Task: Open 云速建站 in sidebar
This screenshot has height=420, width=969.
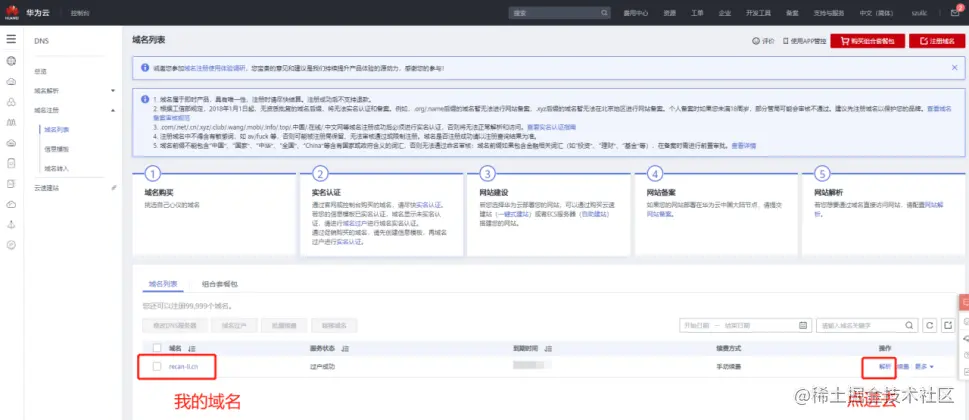Action: pyautogui.click(x=47, y=187)
